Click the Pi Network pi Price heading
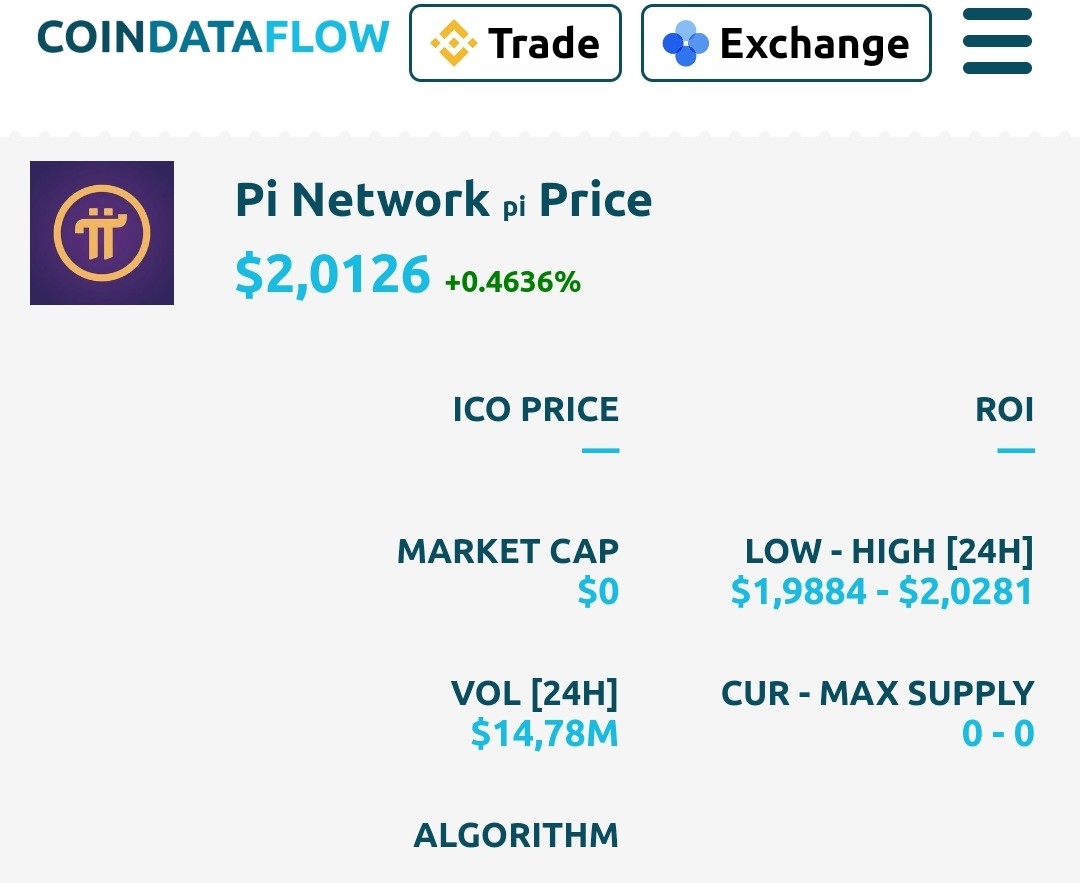Viewport: 1080px width, 883px height. 444,200
